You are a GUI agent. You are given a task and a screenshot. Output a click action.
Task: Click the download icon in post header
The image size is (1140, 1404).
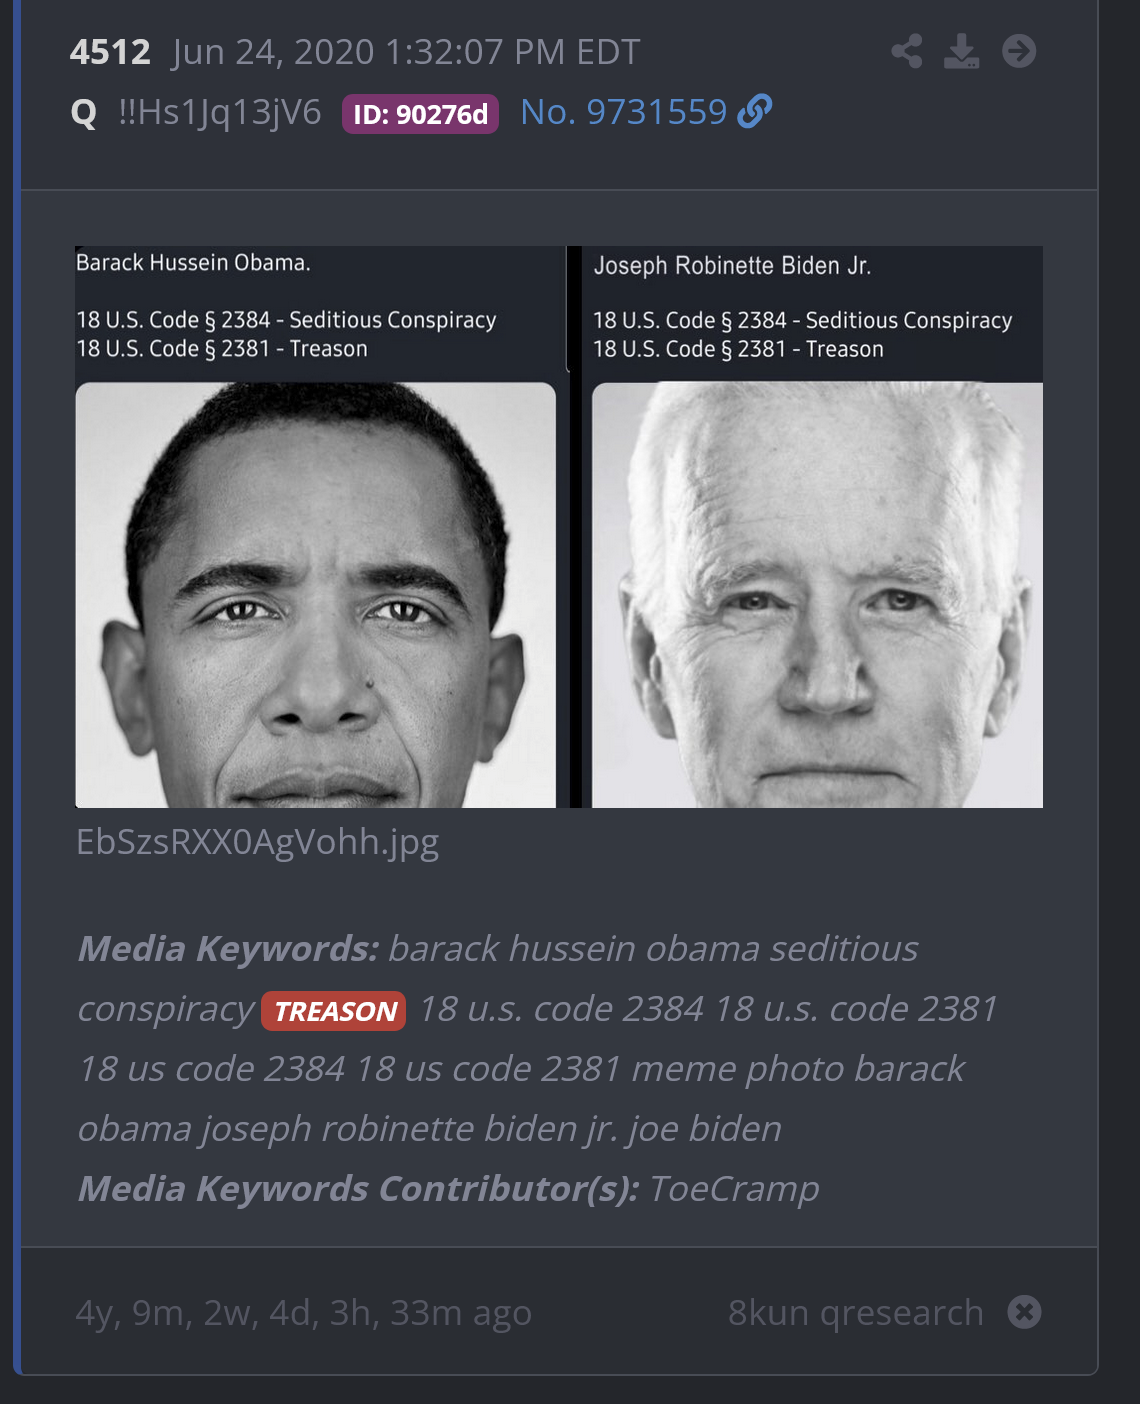click(962, 51)
